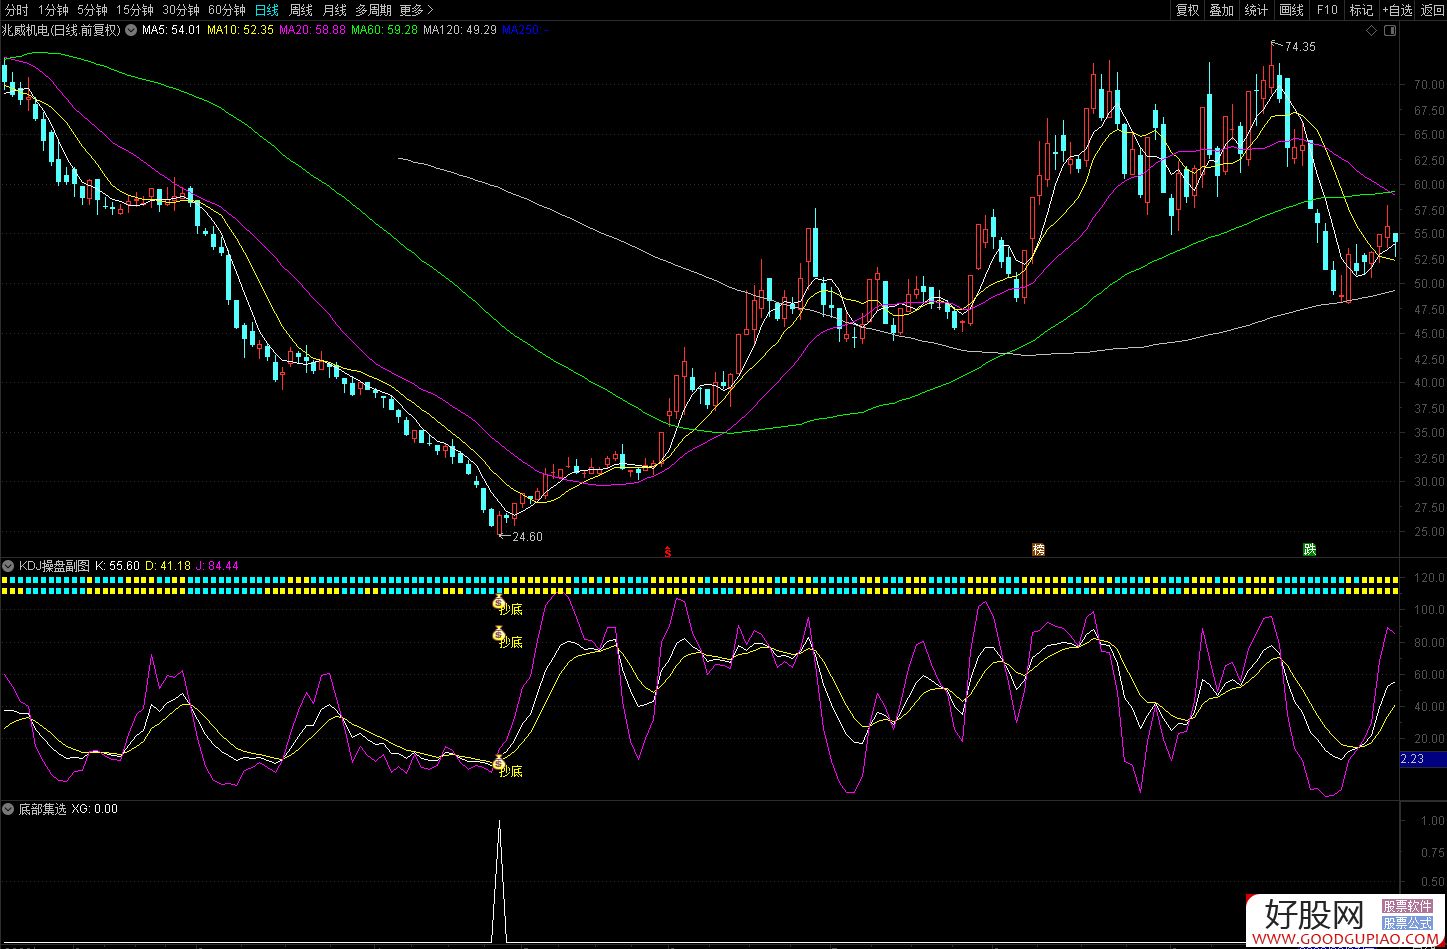Click the XG: 0.00 value

[x=95, y=809]
